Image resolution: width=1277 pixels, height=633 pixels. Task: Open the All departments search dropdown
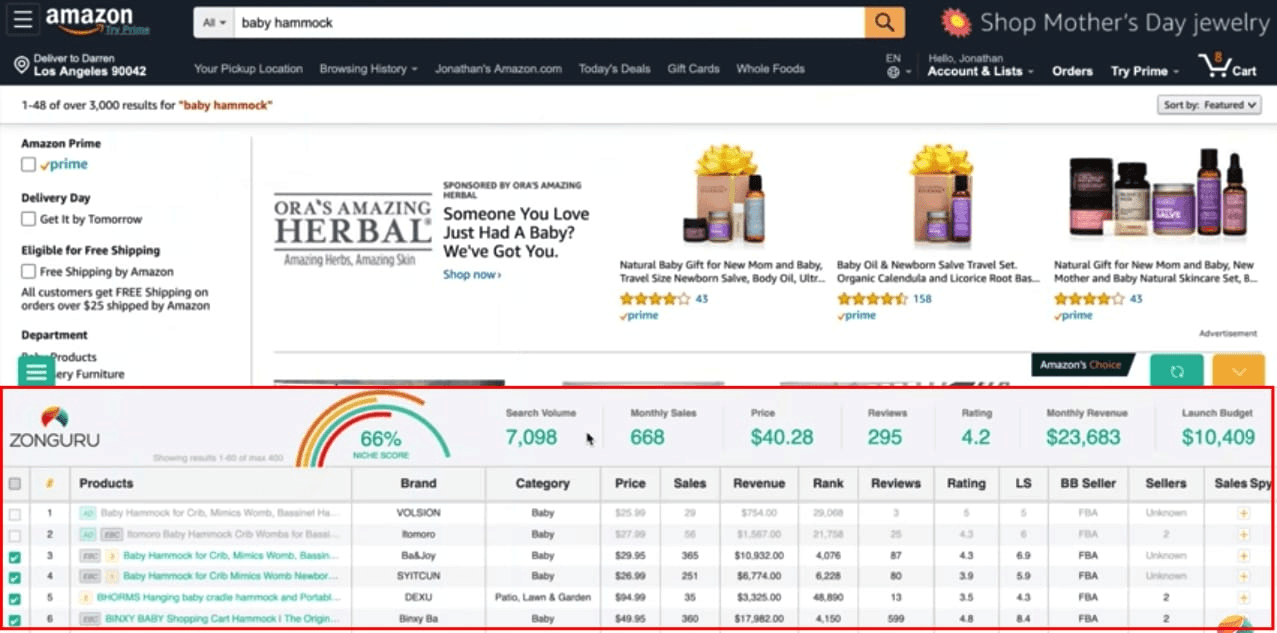click(x=214, y=22)
